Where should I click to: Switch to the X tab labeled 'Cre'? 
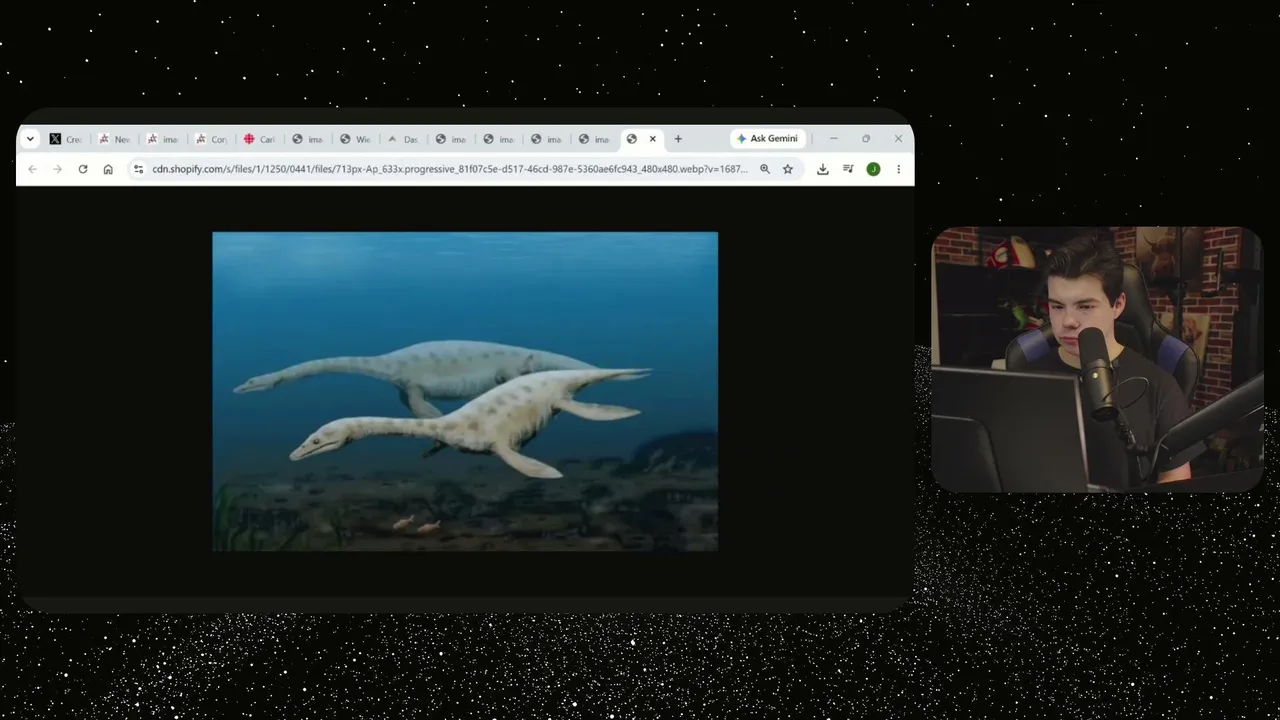[x=65, y=139]
